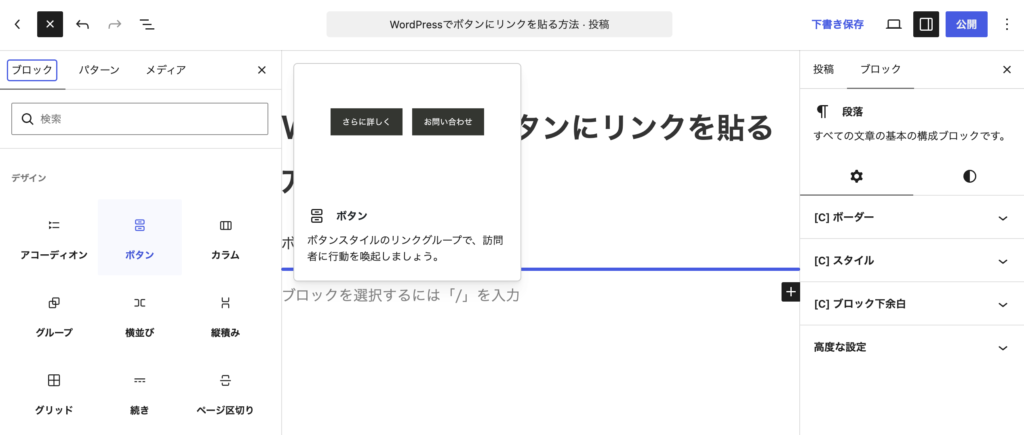Open the 投稿 settings tab

(824, 69)
